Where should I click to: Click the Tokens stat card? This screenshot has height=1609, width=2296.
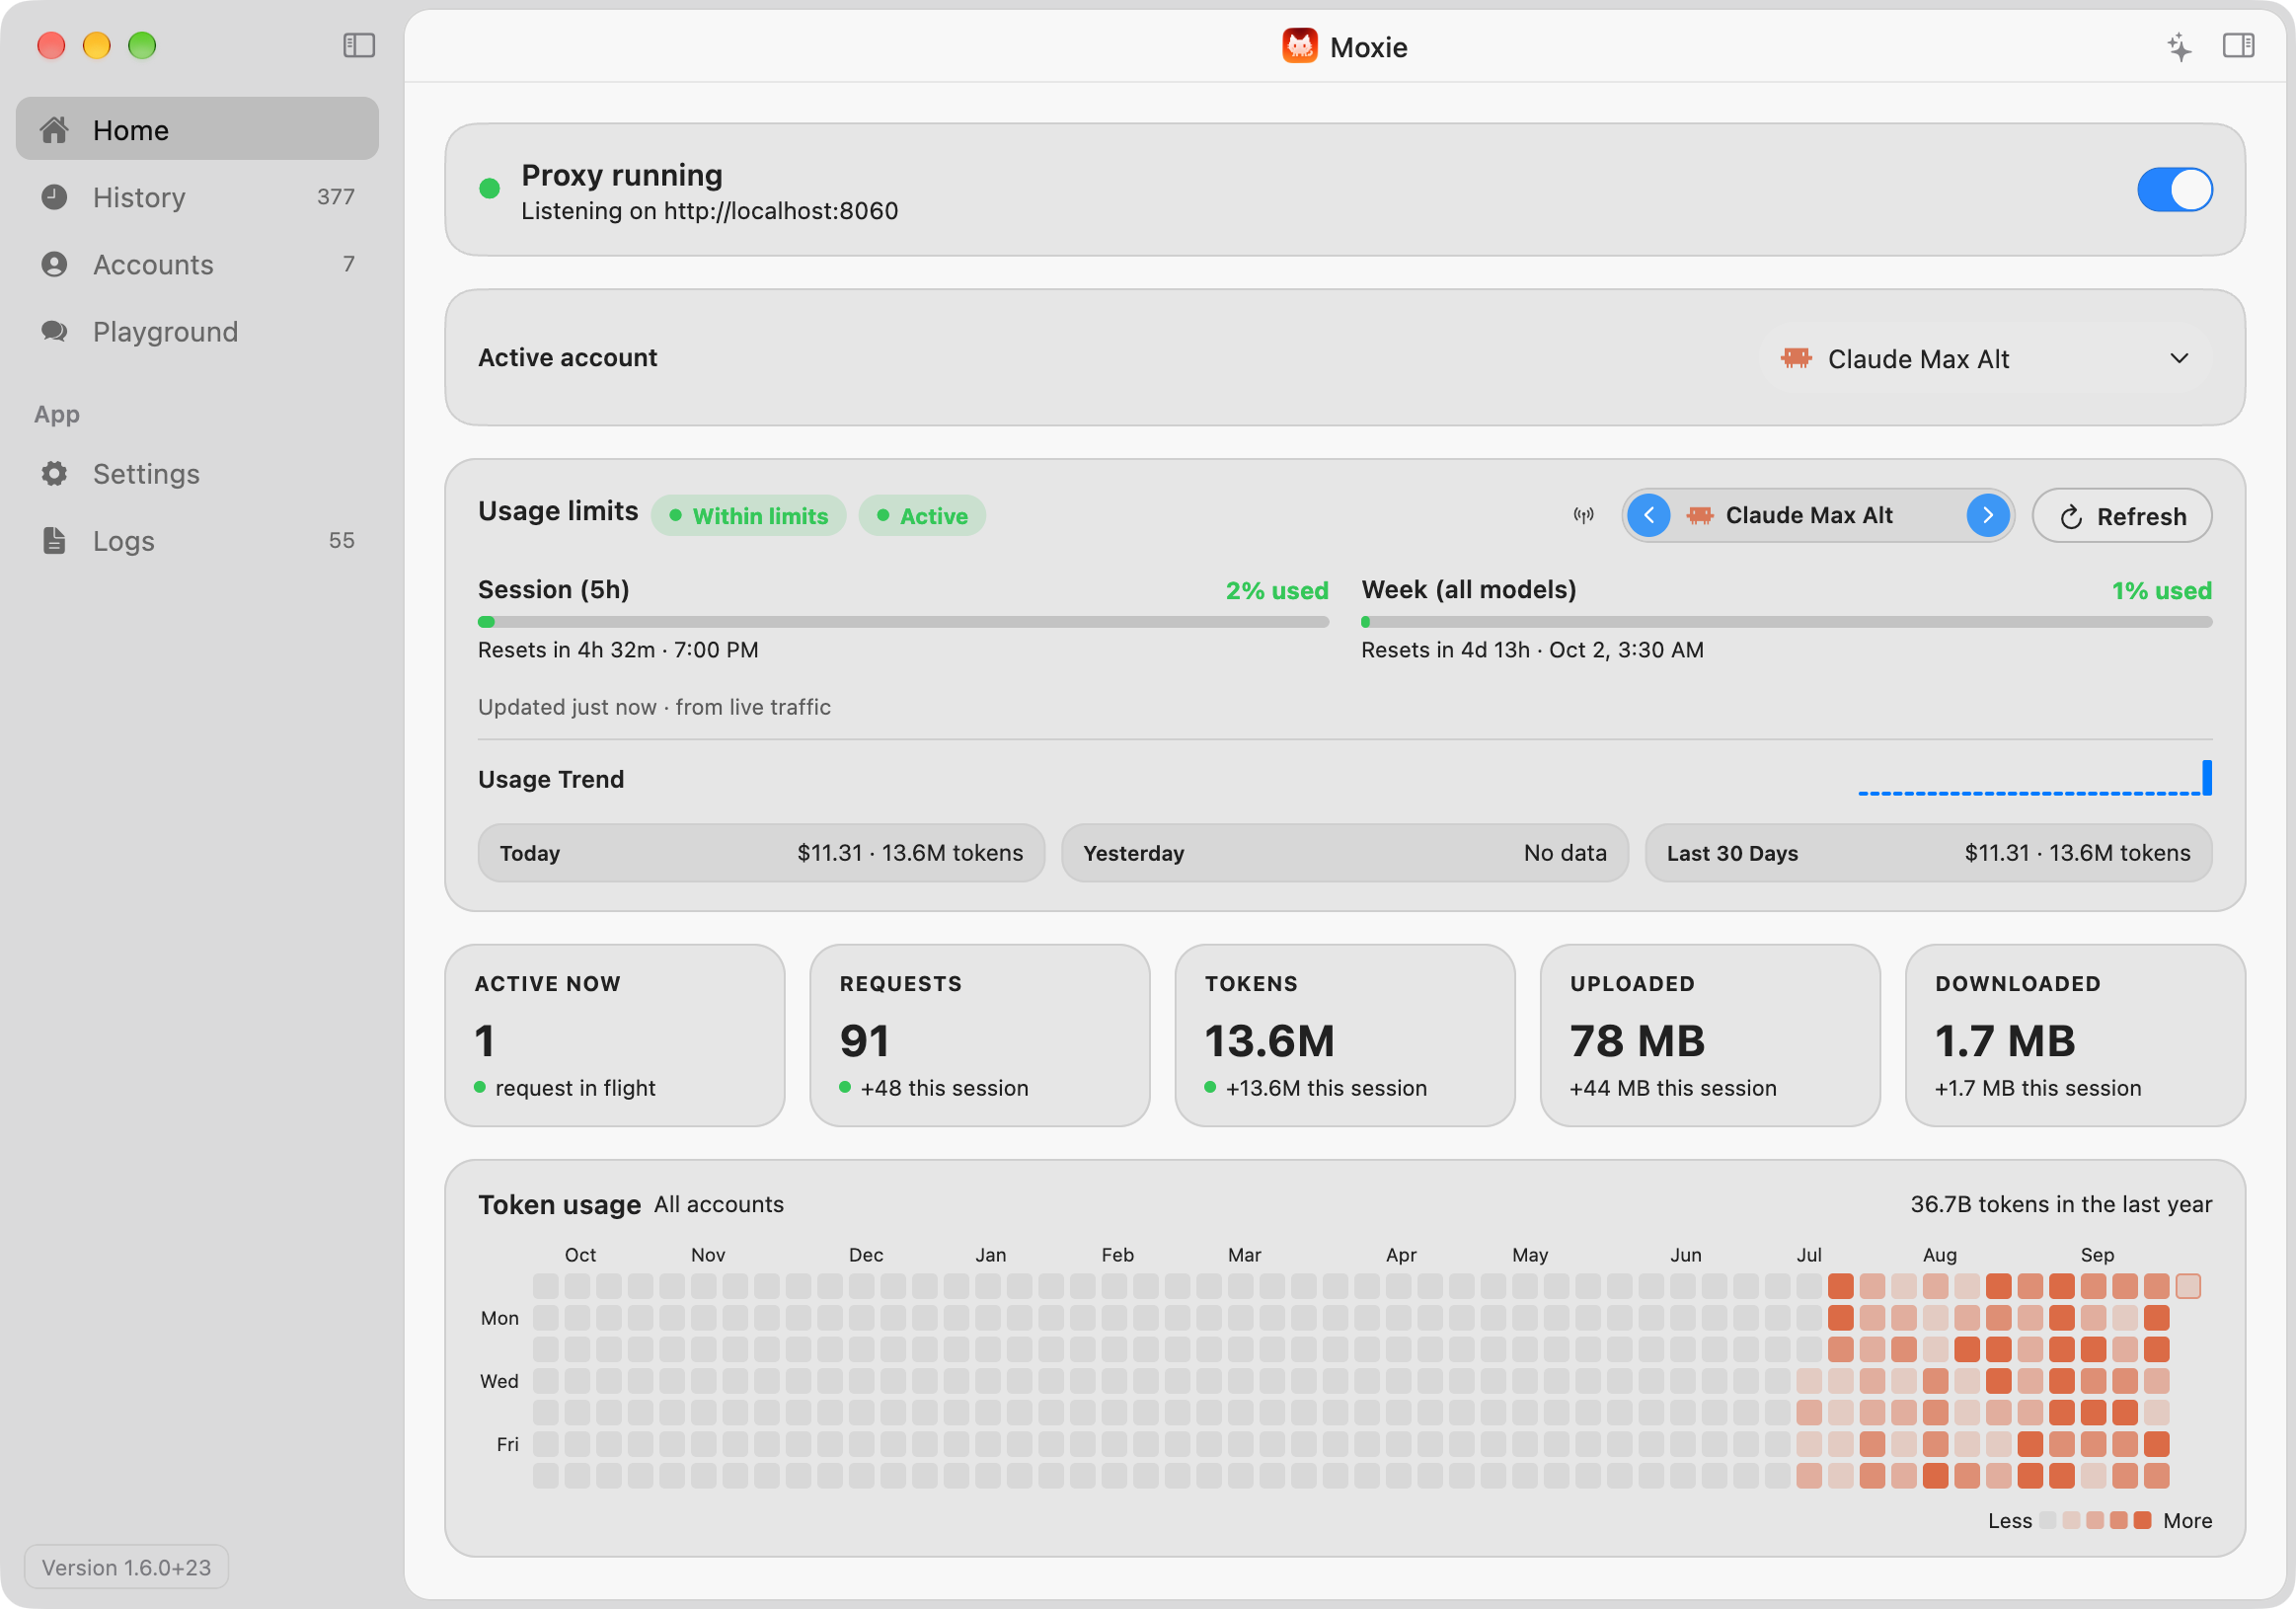1344,1035
